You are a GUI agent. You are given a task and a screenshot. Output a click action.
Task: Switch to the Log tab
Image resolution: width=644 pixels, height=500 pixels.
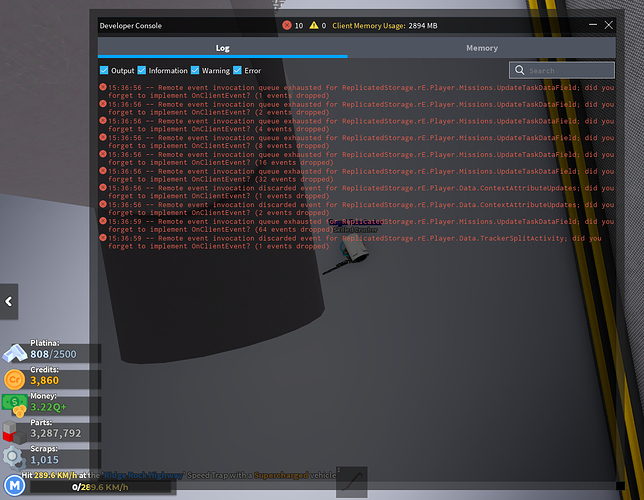pyautogui.click(x=223, y=48)
